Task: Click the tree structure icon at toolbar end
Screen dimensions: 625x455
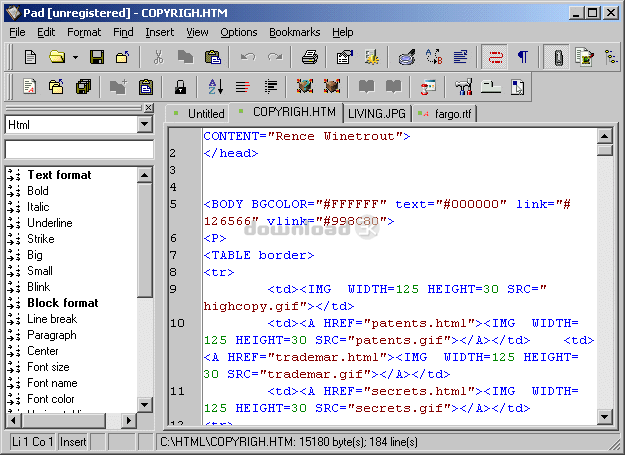Action: tap(611, 57)
